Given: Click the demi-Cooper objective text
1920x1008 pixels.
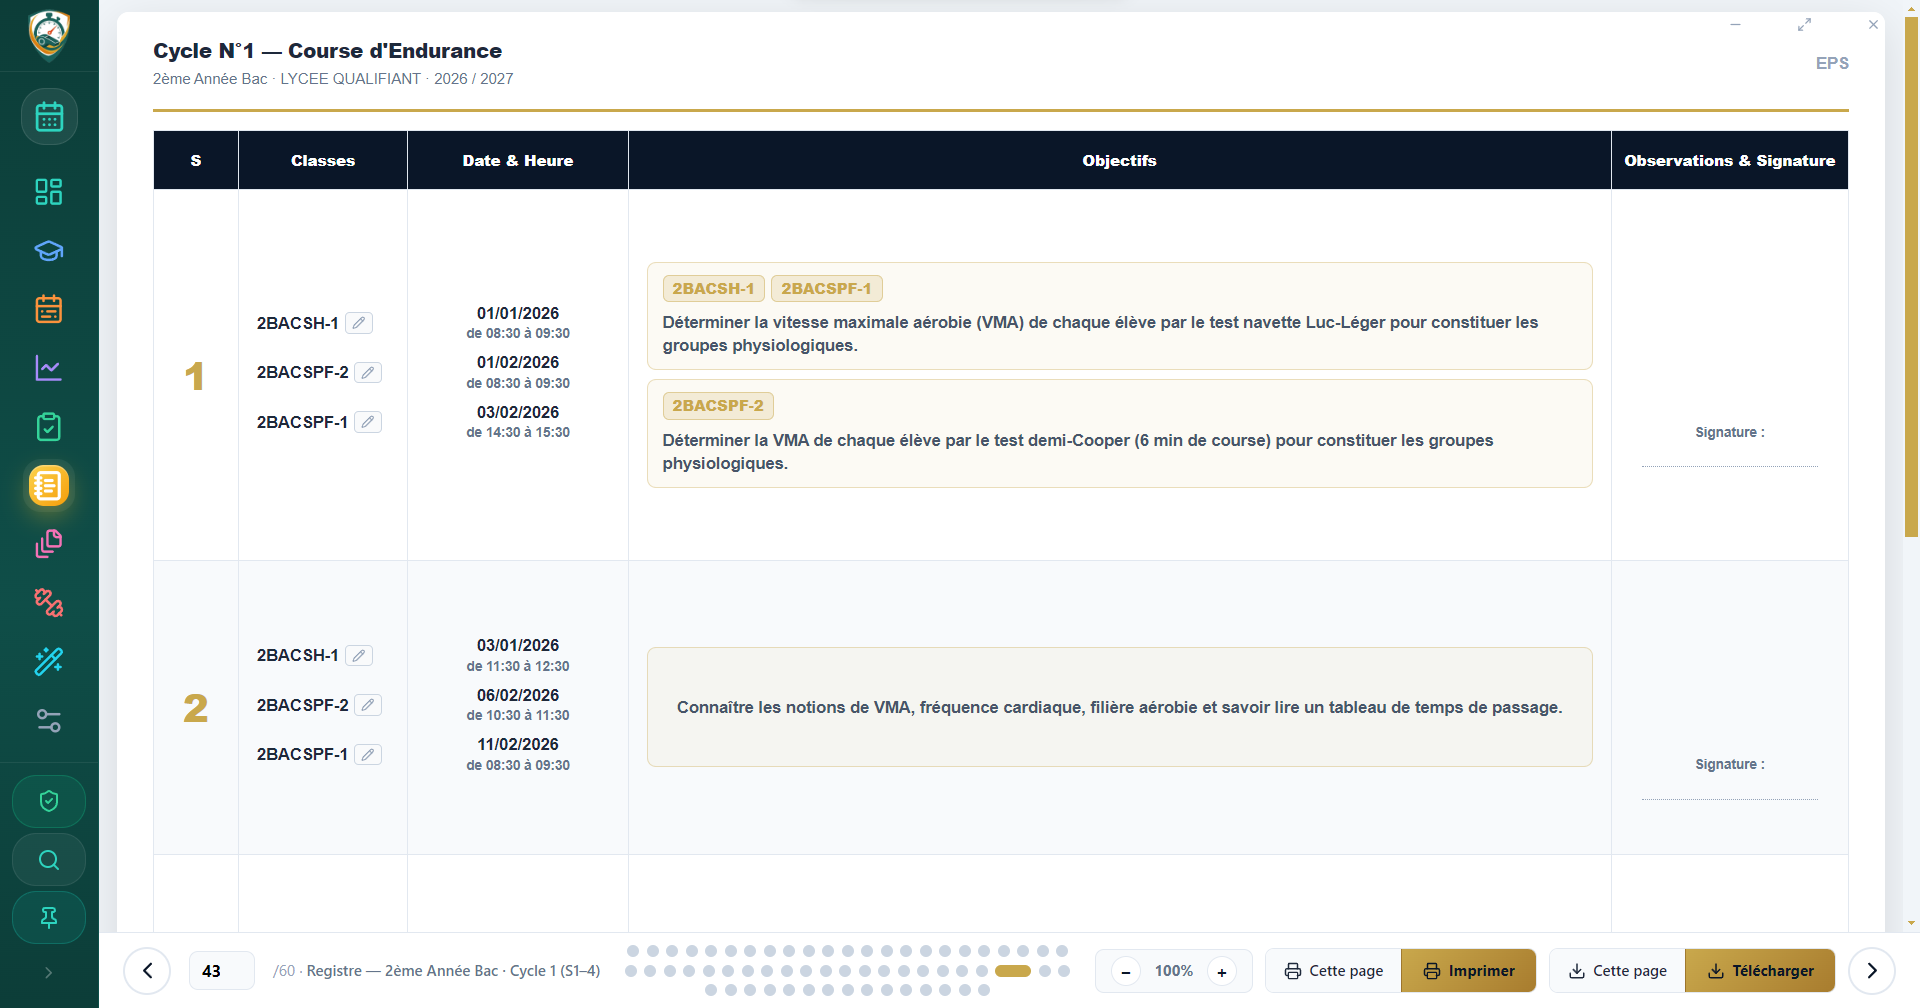Looking at the screenshot, I should coord(1078,452).
